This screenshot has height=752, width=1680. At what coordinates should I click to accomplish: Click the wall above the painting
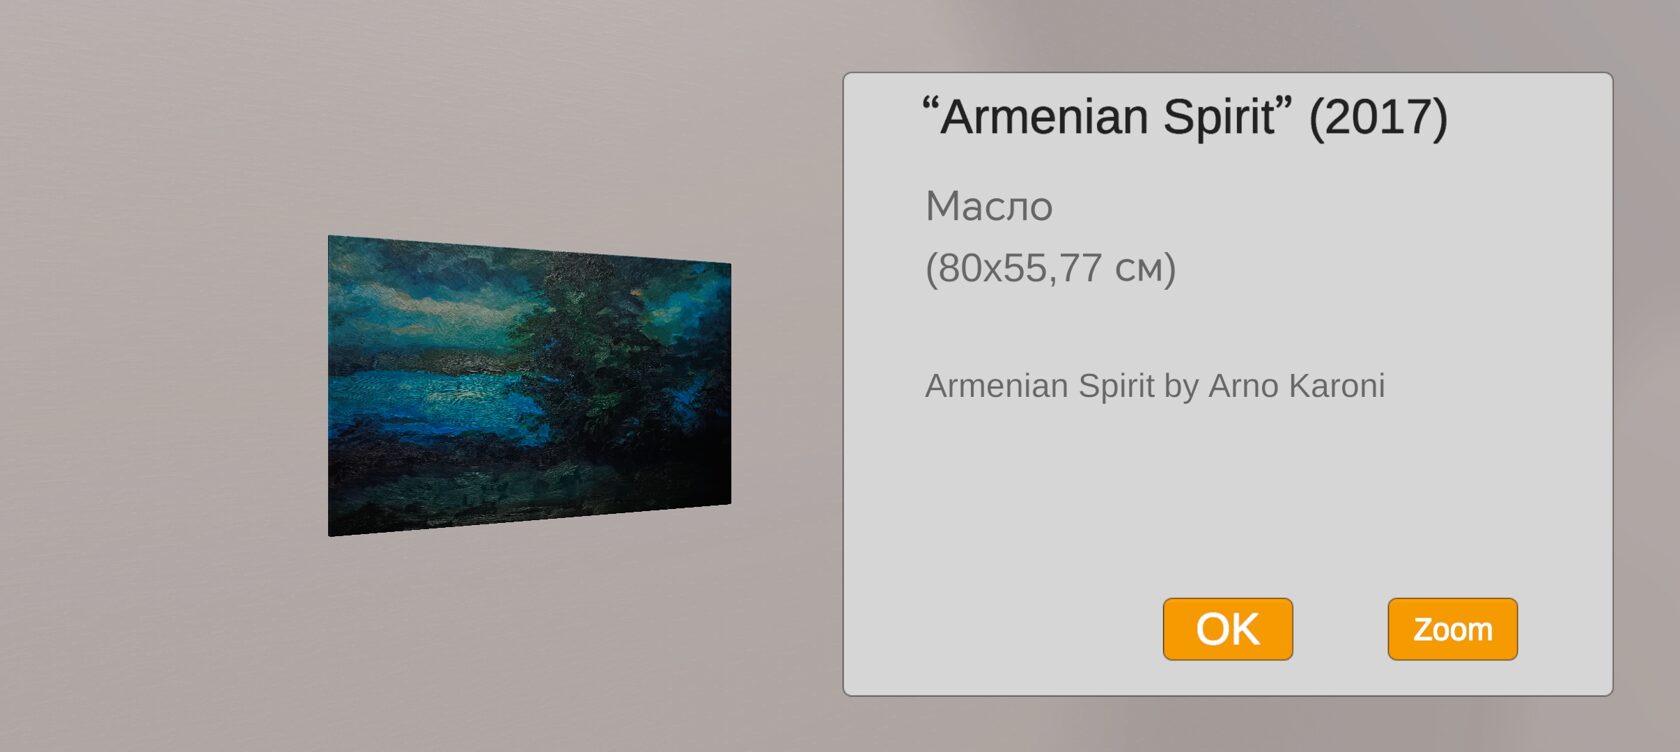point(529,120)
